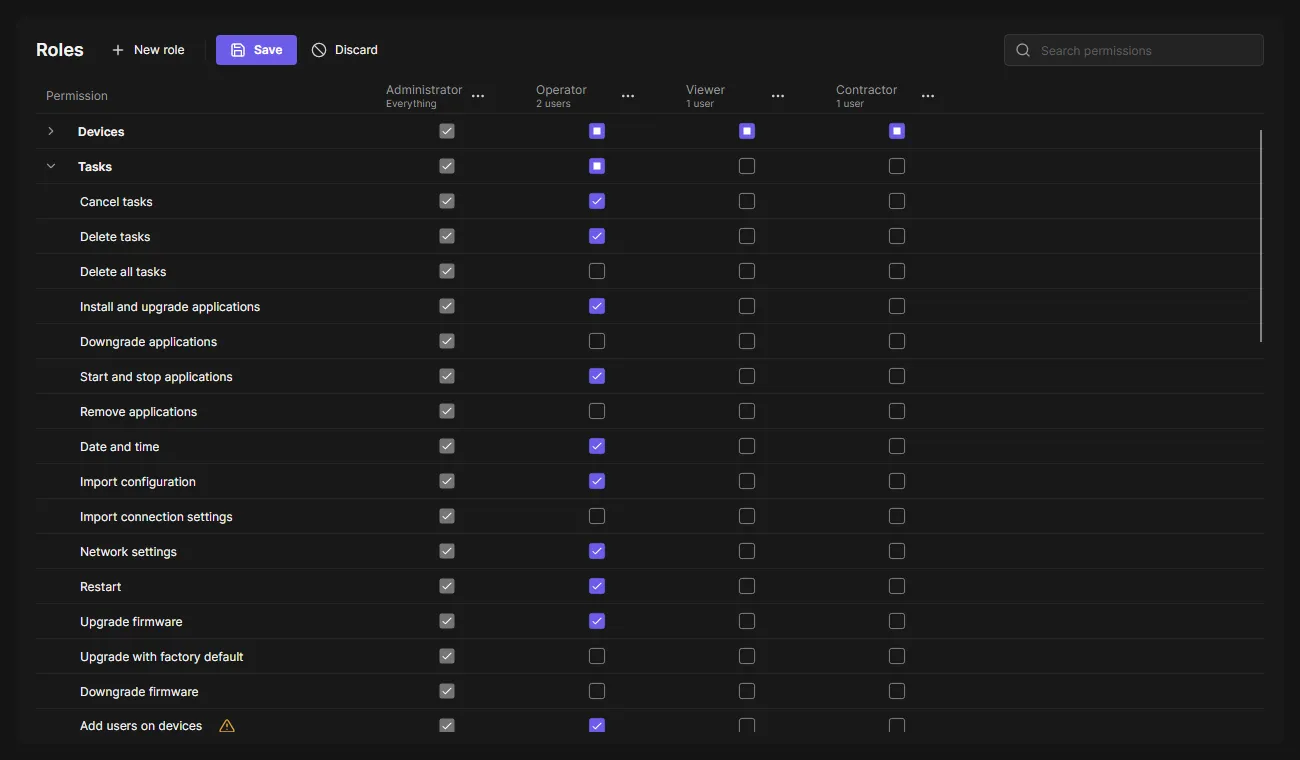1300x760 pixels.
Task: Open the Administrator column three-dot menu
Action: point(478,96)
